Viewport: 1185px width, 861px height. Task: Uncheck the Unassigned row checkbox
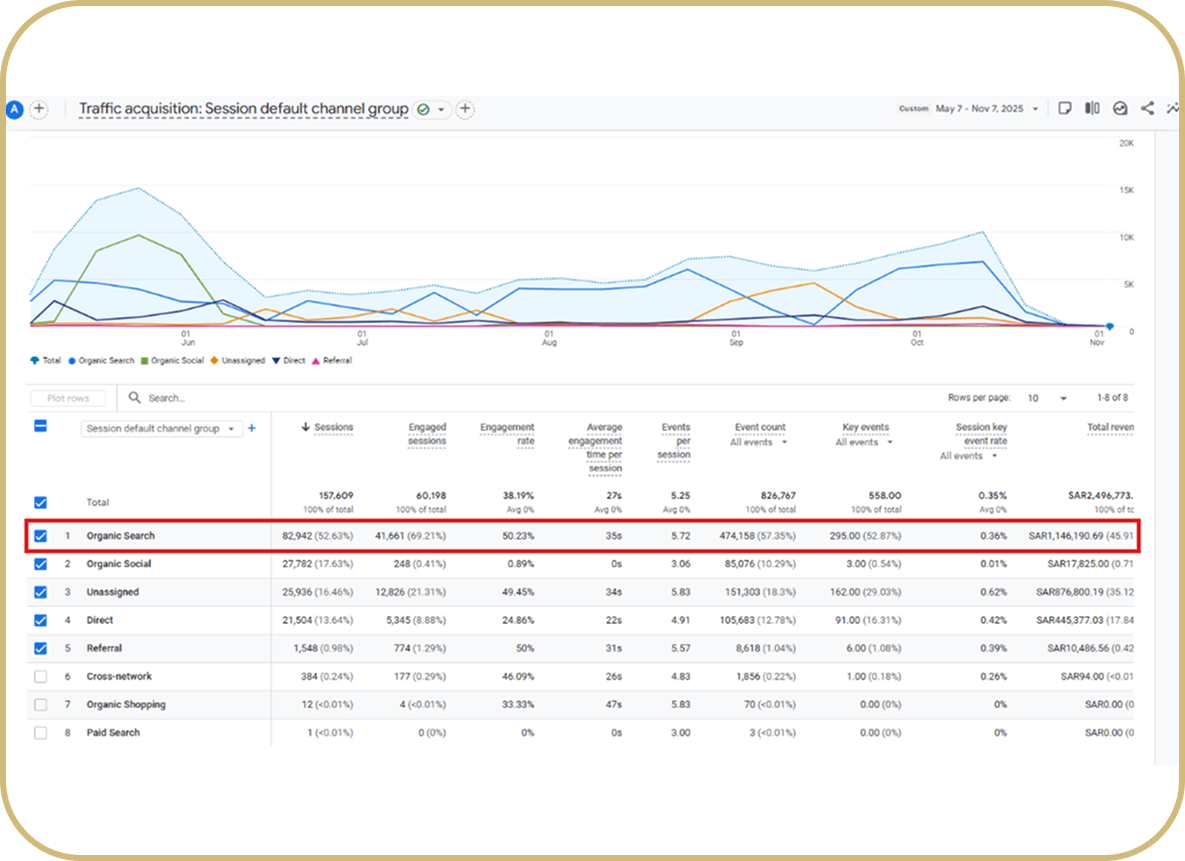pos(41,592)
